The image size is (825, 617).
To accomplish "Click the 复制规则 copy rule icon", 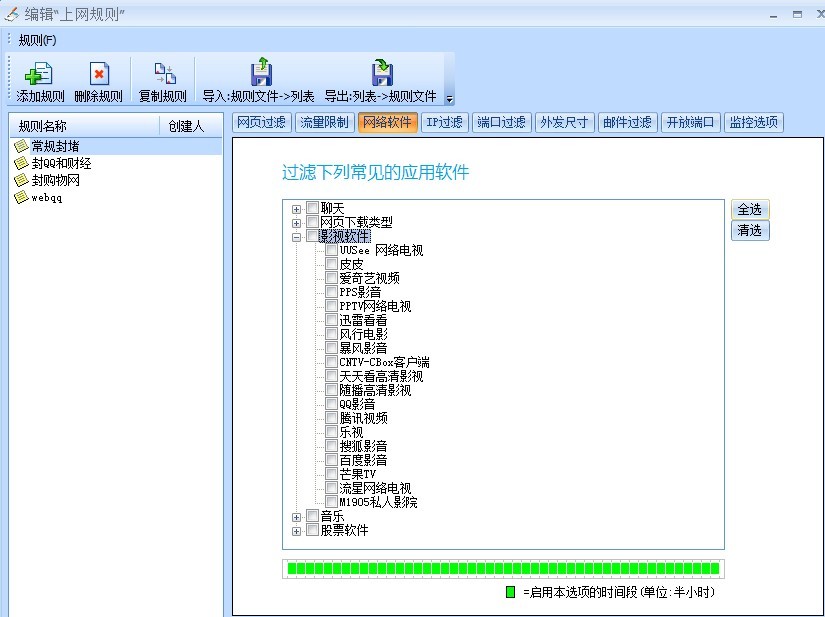I will point(164,74).
